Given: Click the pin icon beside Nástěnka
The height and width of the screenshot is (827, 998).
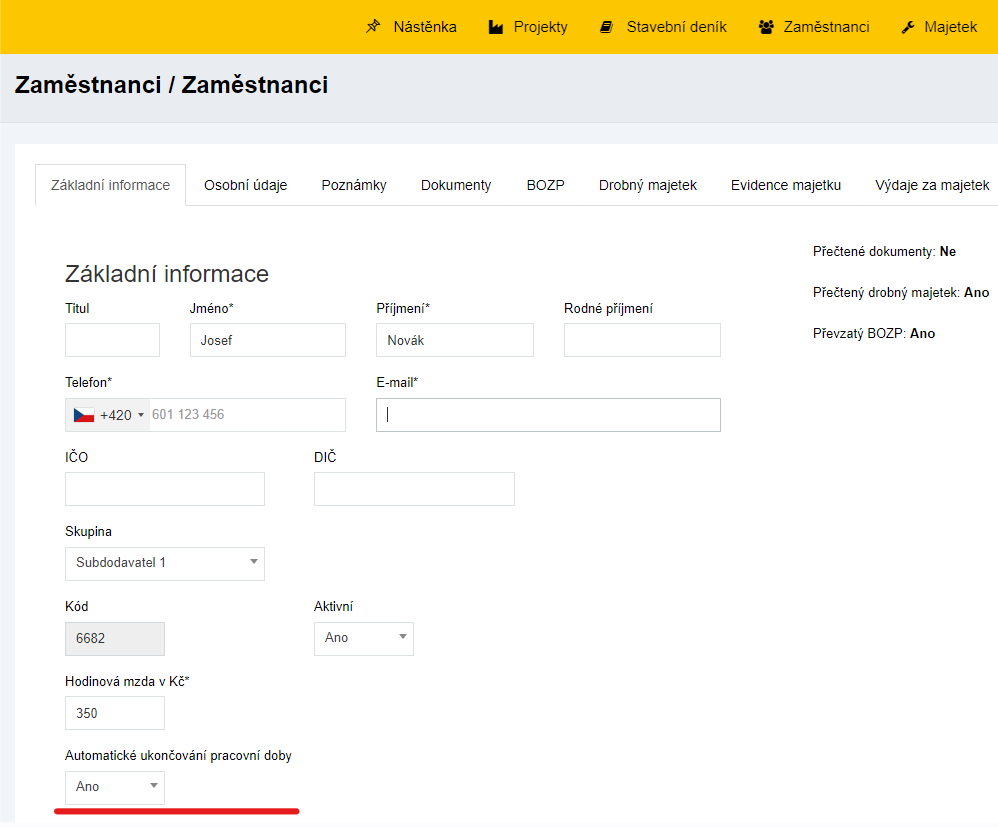Looking at the screenshot, I should (x=373, y=27).
